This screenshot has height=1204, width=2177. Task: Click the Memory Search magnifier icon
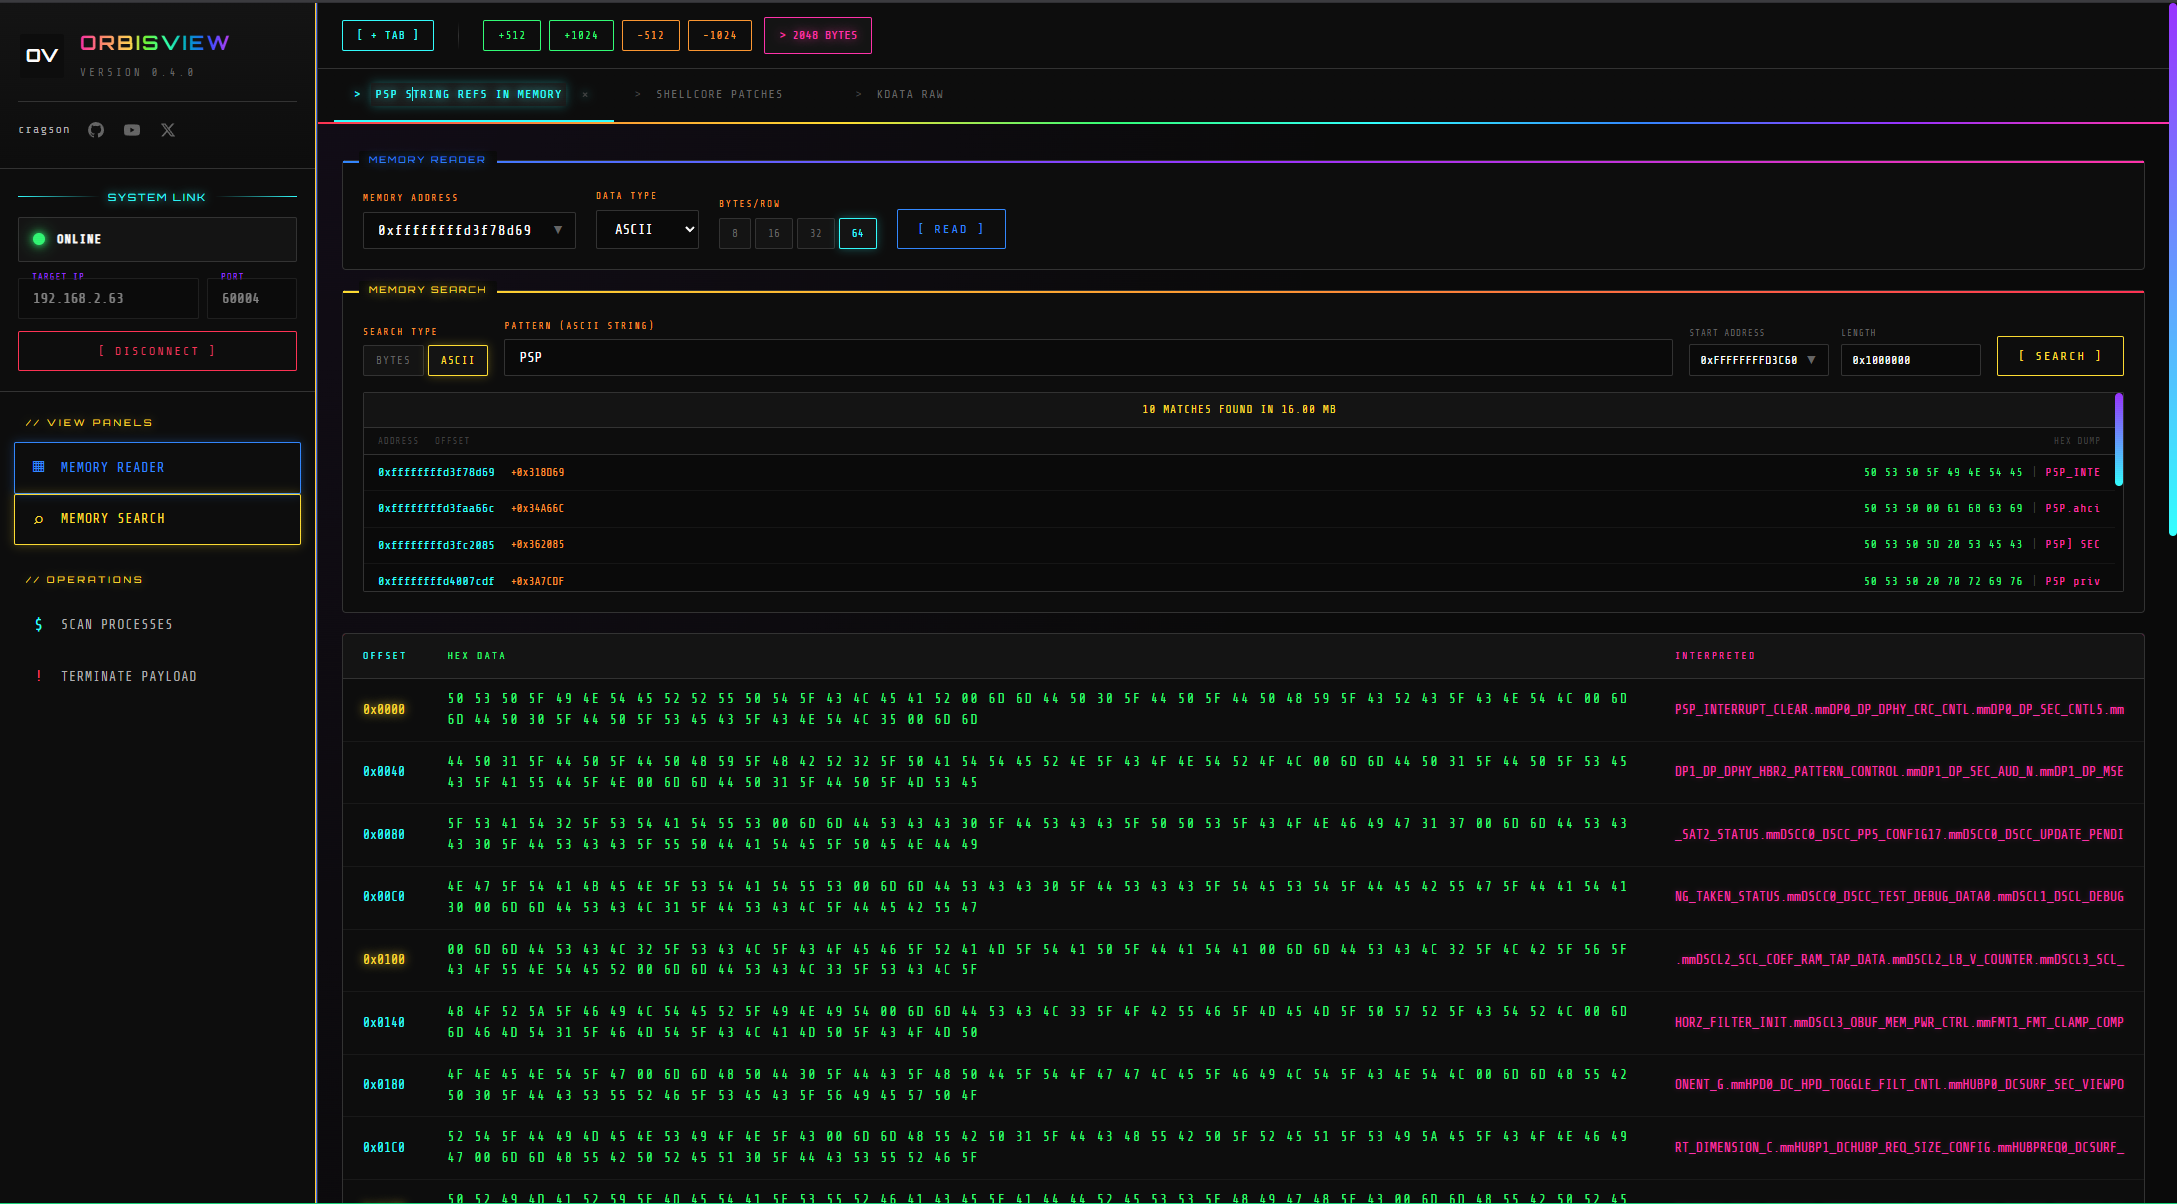39,519
